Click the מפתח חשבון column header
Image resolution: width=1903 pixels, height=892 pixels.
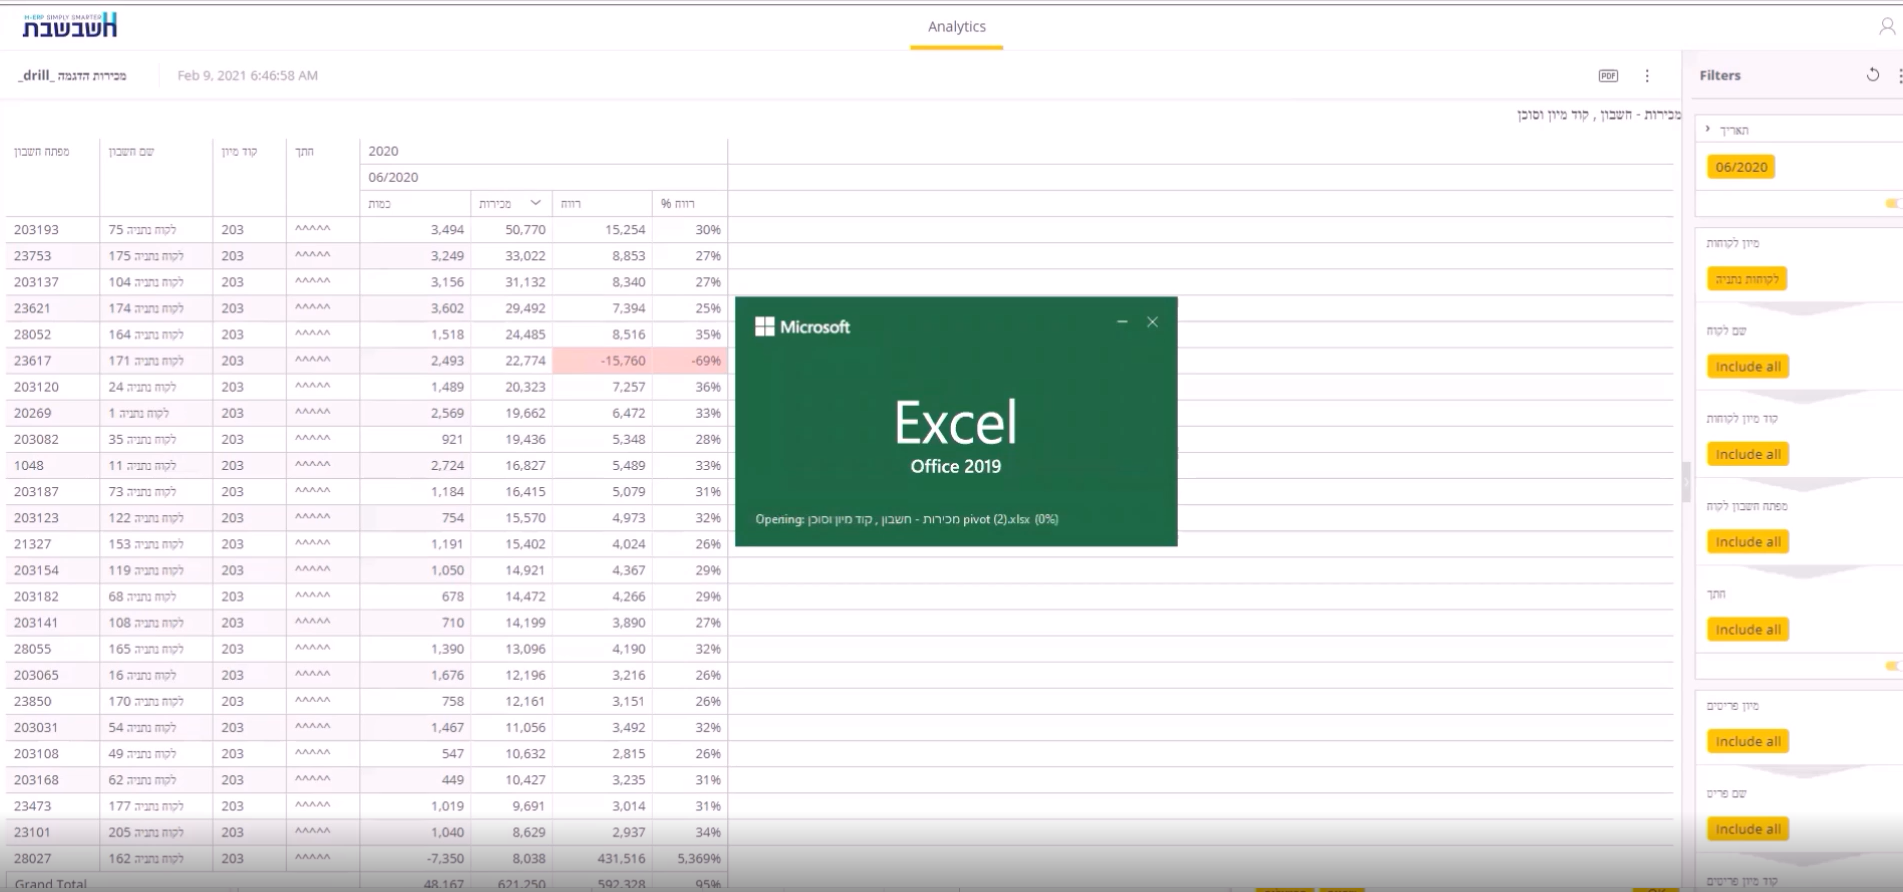click(x=42, y=152)
